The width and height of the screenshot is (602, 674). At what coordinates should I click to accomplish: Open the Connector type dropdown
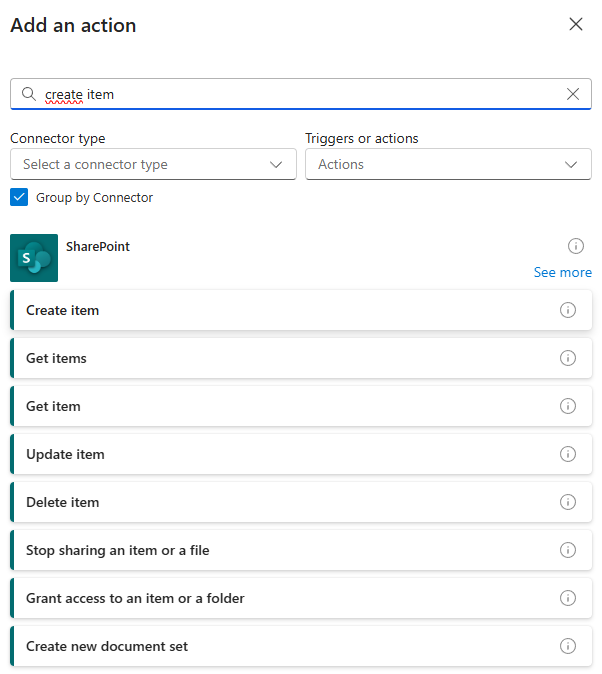point(153,164)
